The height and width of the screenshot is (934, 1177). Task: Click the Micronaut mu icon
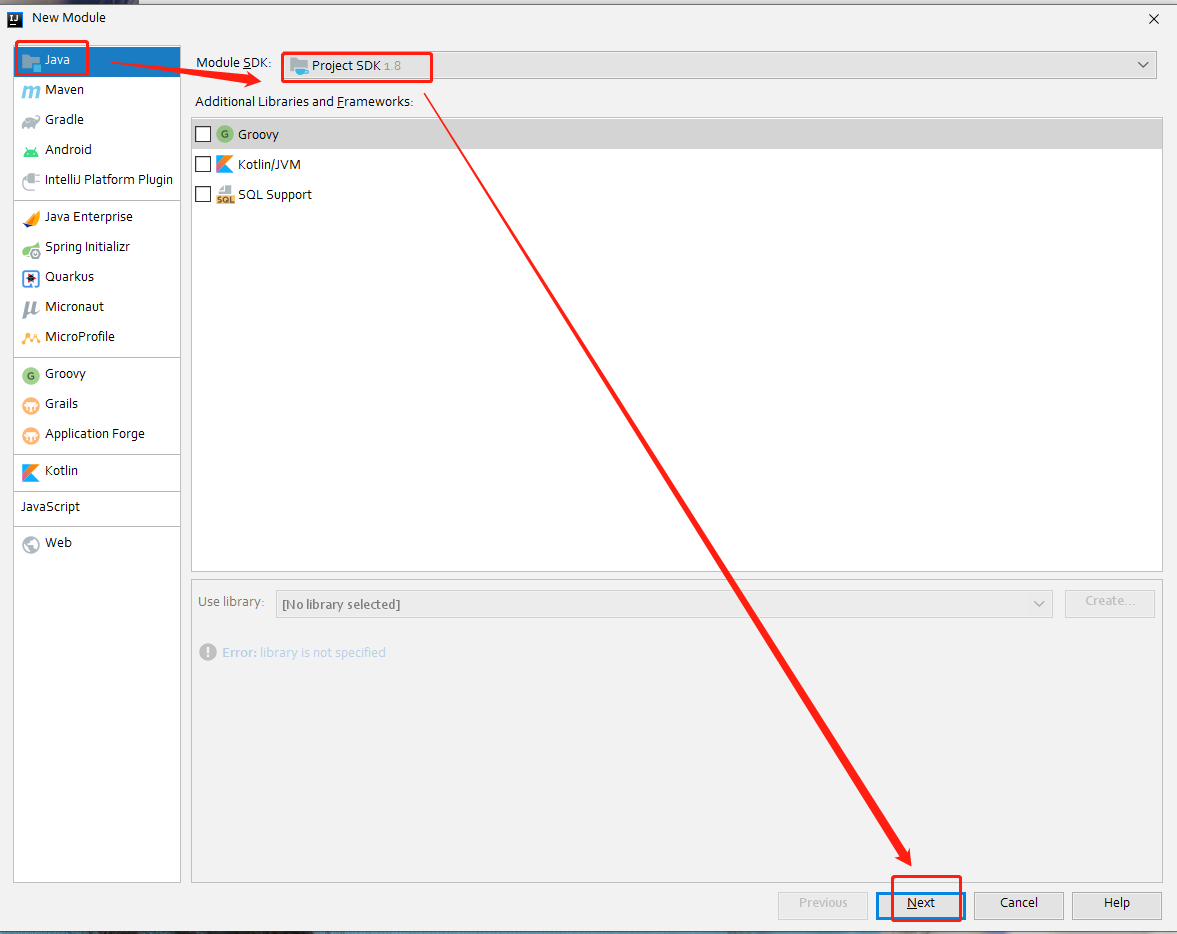coord(31,309)
